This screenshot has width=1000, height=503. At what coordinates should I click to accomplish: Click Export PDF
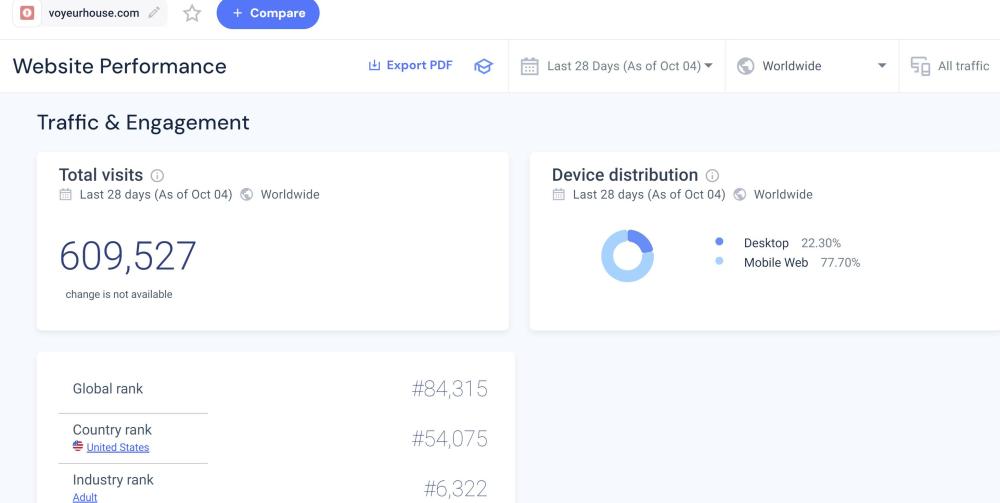pos(410,65)
